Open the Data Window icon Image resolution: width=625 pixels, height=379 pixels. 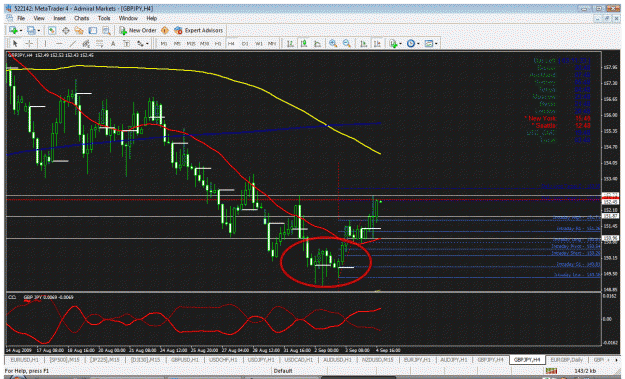pos(65,30)
